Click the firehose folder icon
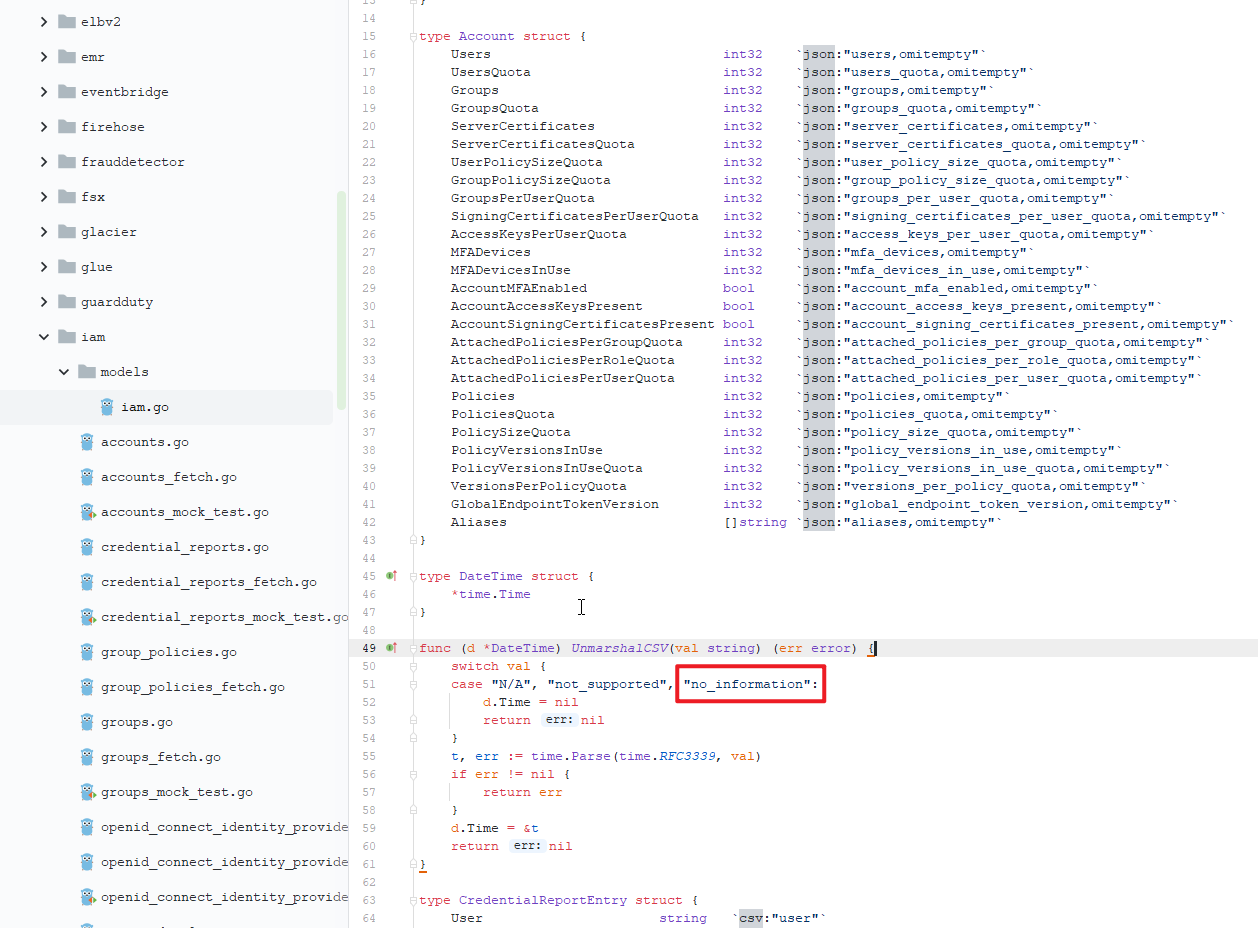 (67, 127)
